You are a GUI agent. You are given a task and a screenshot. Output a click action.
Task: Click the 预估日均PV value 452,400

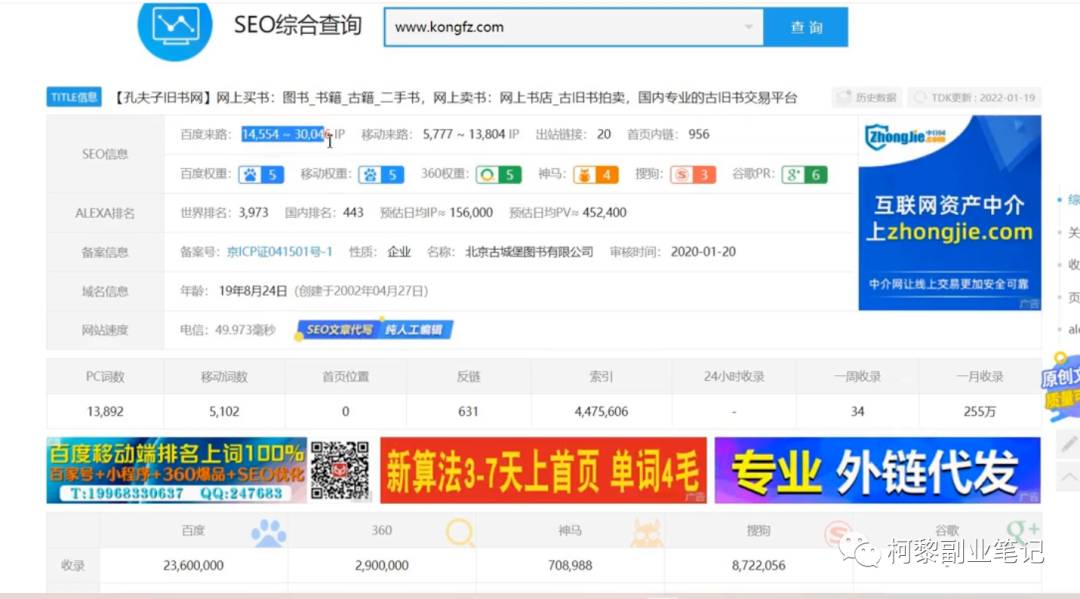click(x=604, y=213)
